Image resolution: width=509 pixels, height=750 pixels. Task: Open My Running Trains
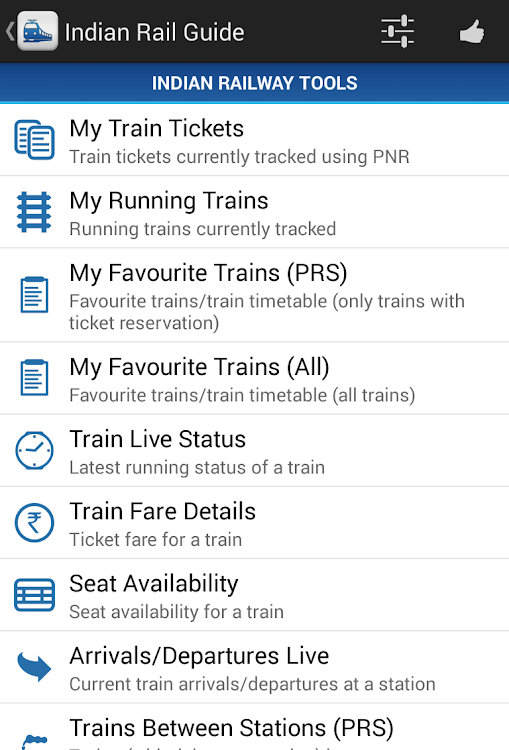click(x=254, y=212)
